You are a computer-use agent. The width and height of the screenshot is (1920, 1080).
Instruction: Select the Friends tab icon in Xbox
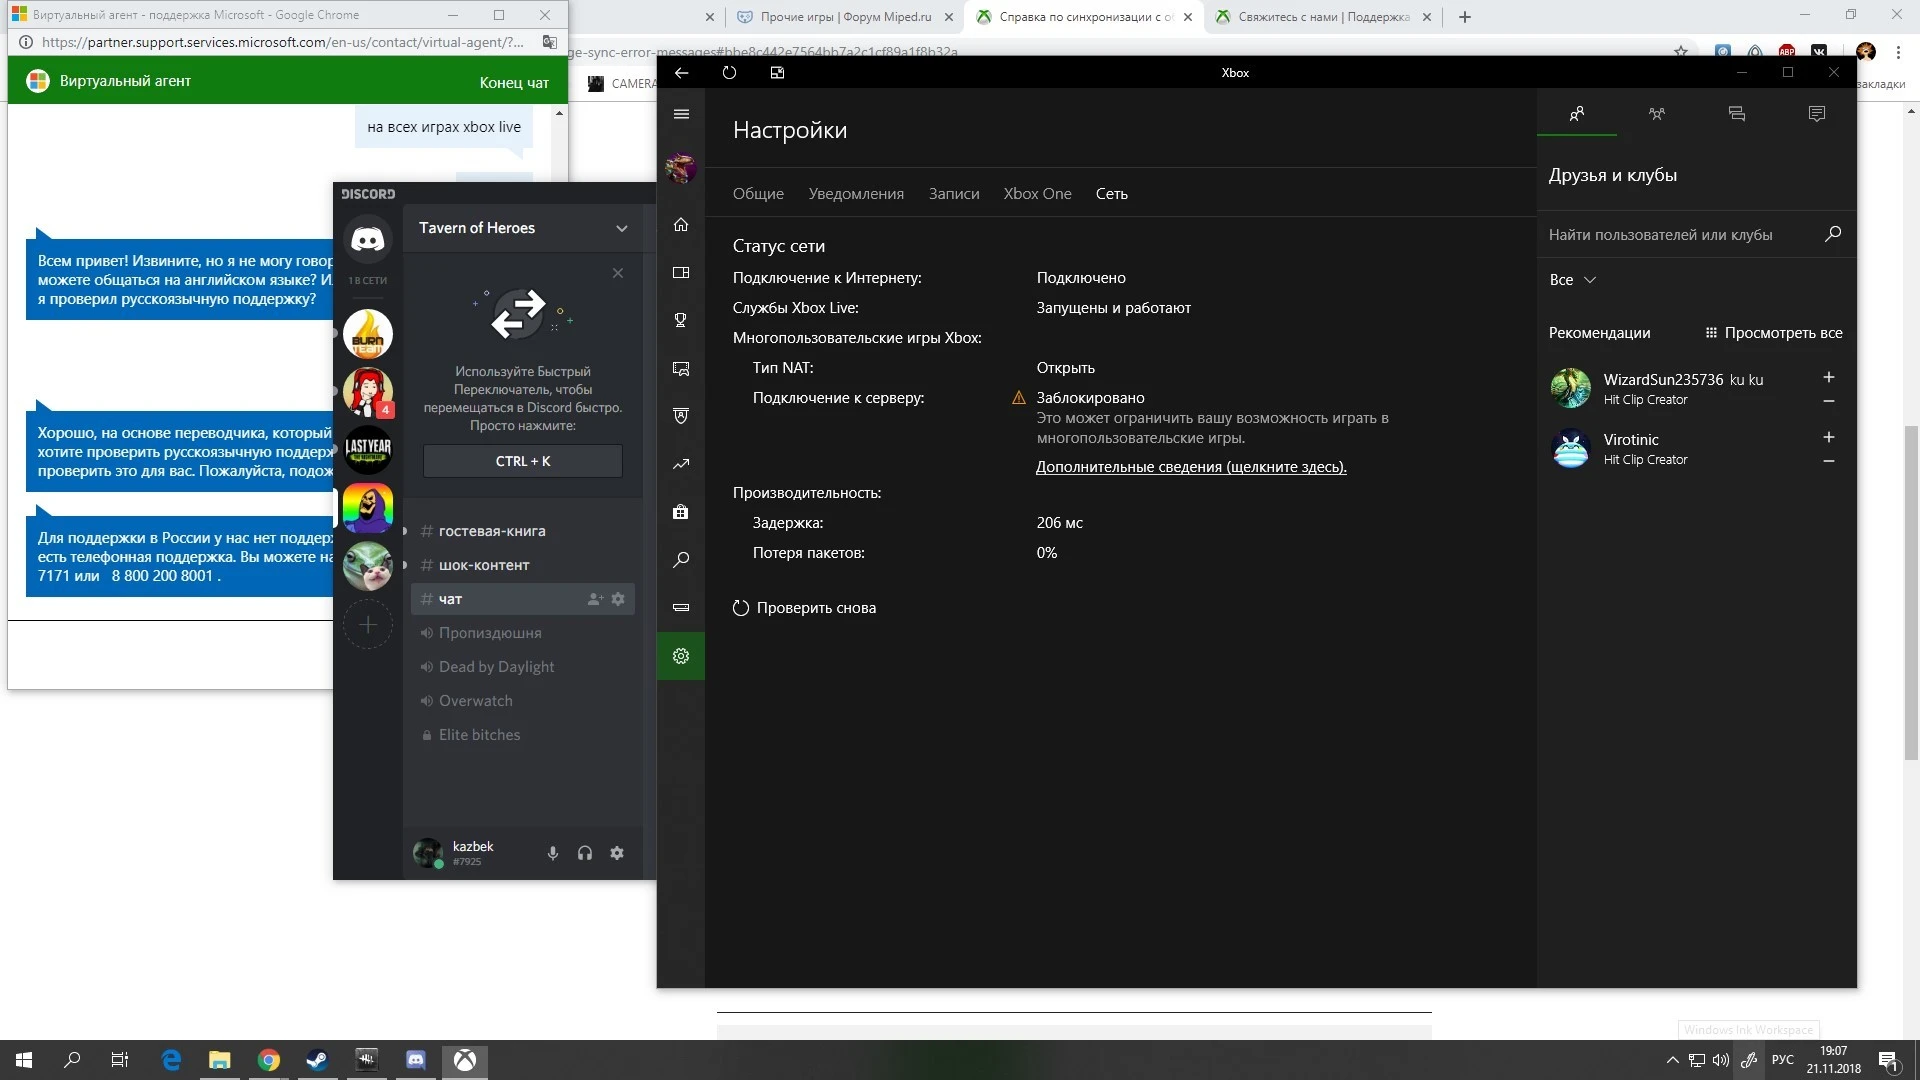tap(1577, 114)
